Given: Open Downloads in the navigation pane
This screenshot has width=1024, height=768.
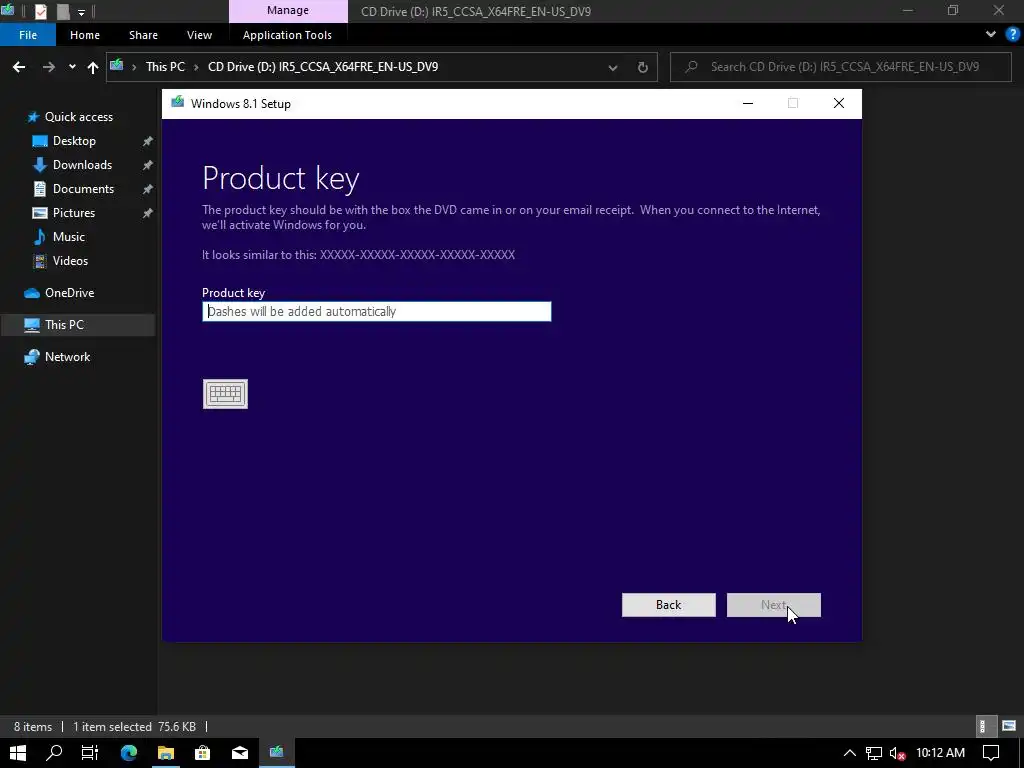Looking at the screenshot, I should [82, 165].
